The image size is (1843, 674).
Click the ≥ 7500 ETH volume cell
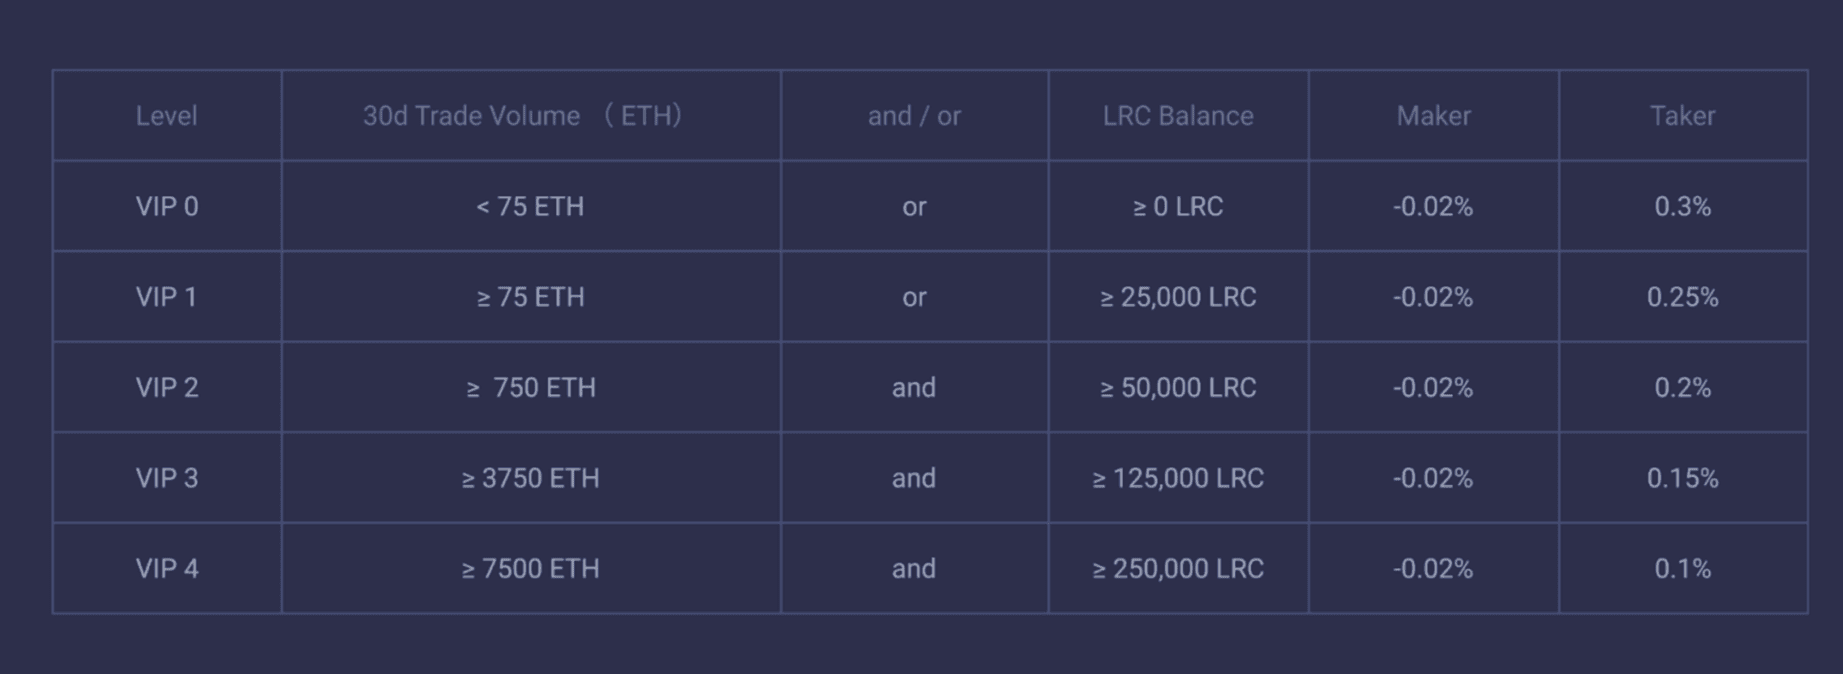[x=530, y=568]
